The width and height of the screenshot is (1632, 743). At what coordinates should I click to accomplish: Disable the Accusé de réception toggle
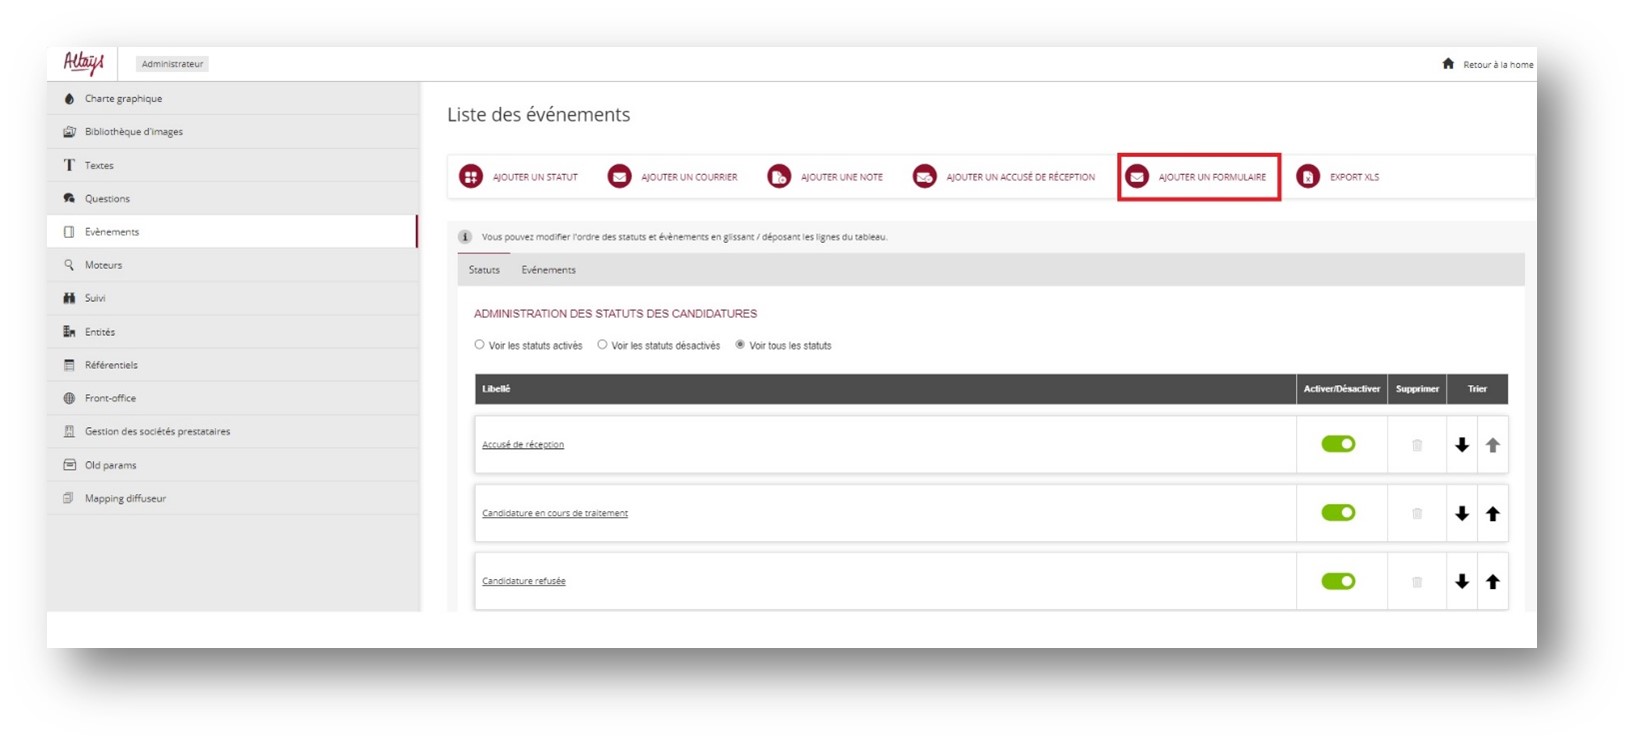tap(1338, 444)
